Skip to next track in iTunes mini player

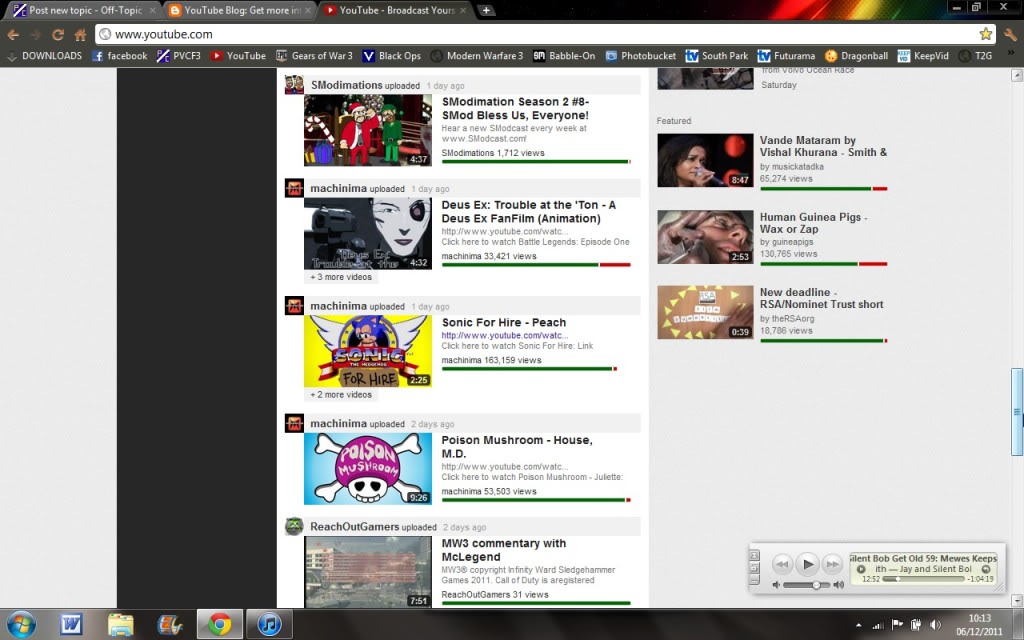click(x=832, y=564)
